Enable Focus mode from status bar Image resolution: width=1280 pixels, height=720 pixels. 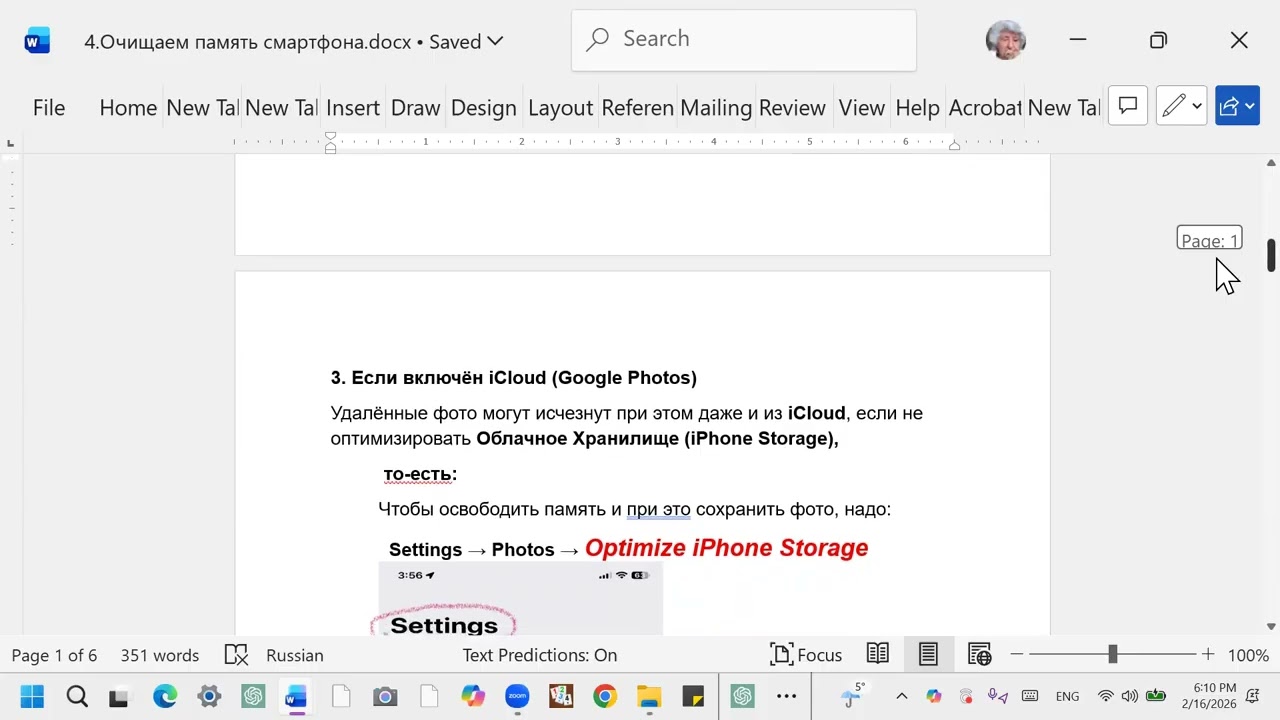point(806,656)
